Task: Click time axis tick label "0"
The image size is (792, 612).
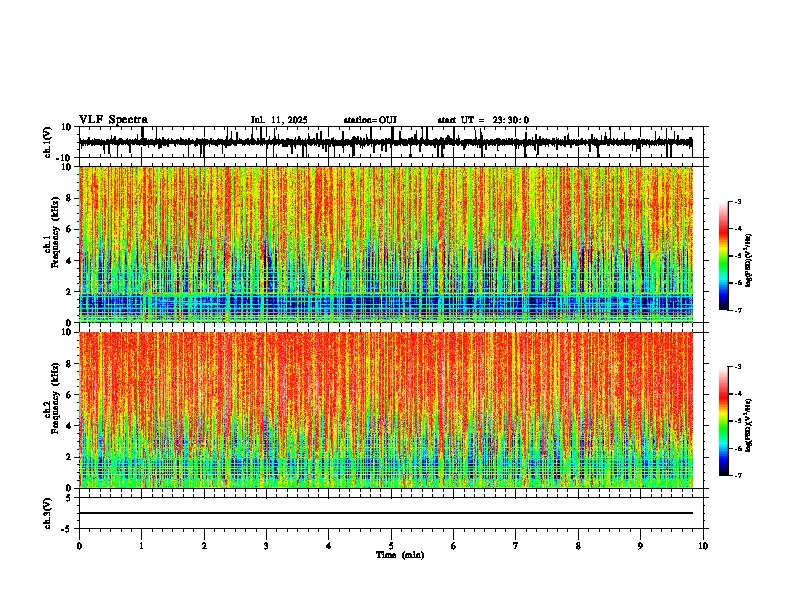Action: tap(79, 546)
